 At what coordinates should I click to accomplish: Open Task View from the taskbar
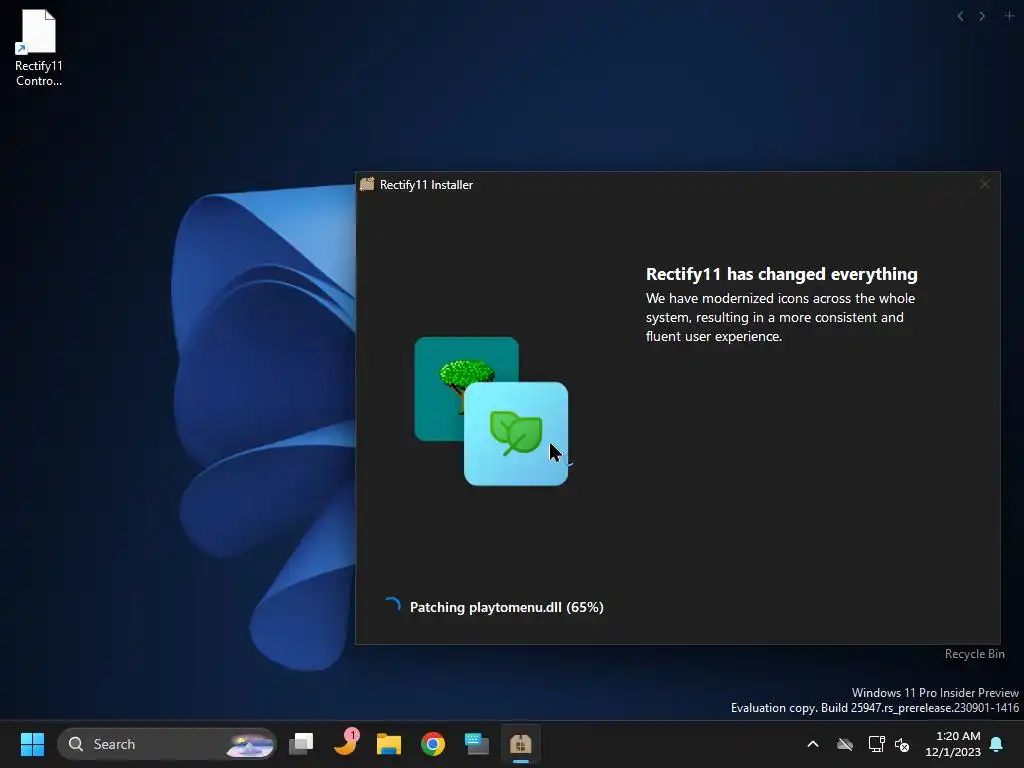point(301,744)
